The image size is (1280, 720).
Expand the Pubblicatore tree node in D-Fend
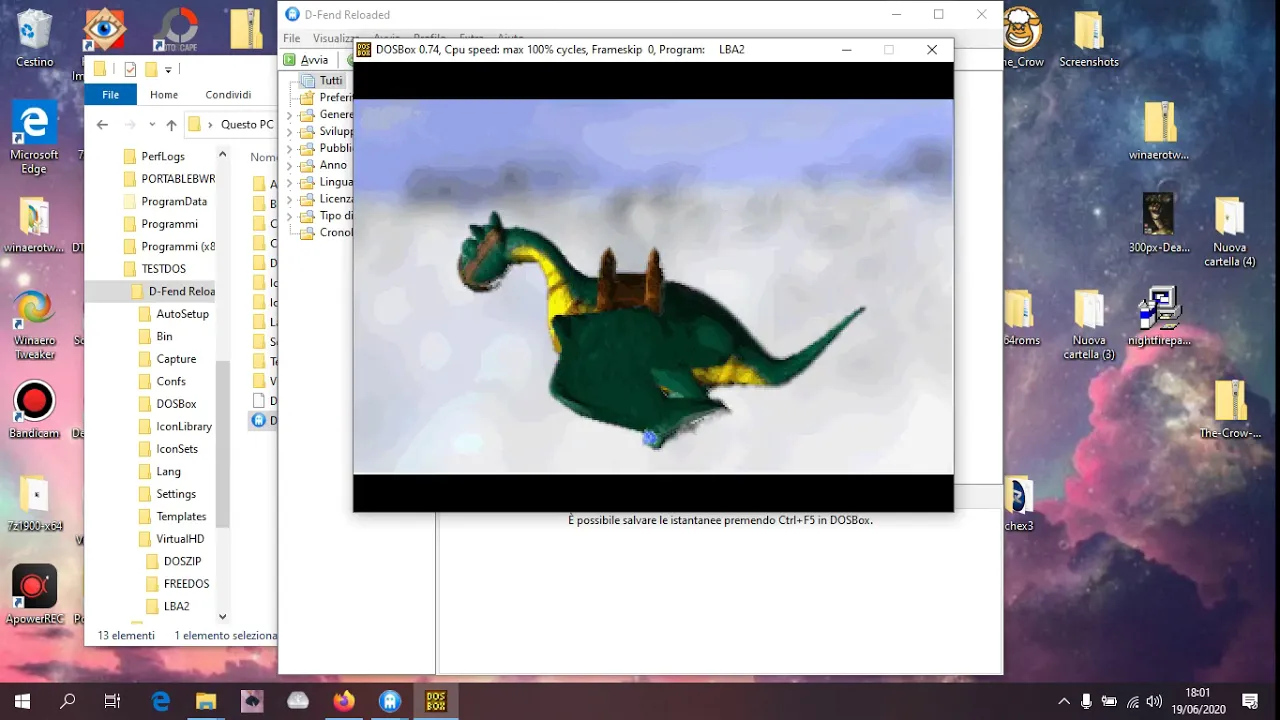click(289, 149)
